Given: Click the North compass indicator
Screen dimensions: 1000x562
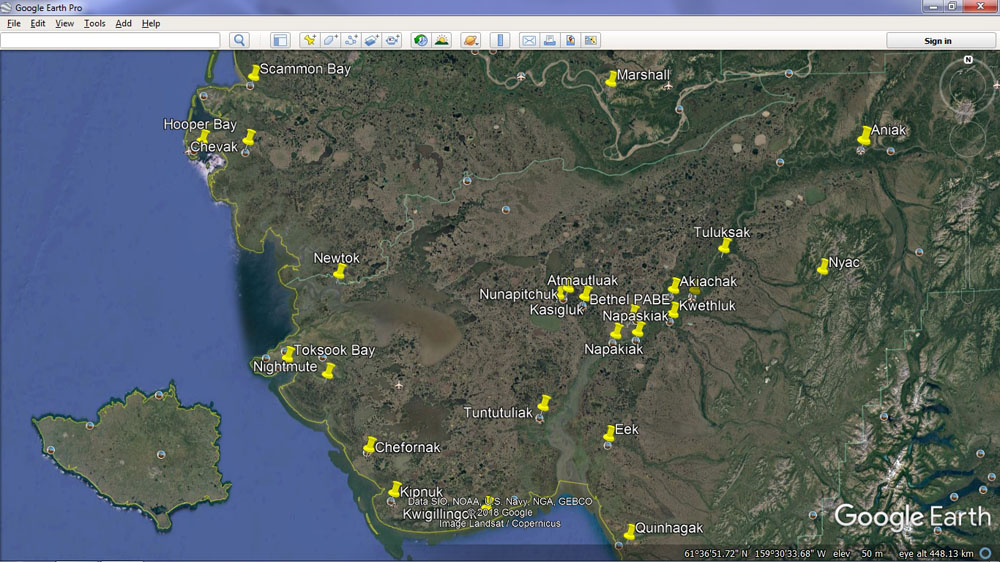Looking at the screenshot, I should (968, 59).
